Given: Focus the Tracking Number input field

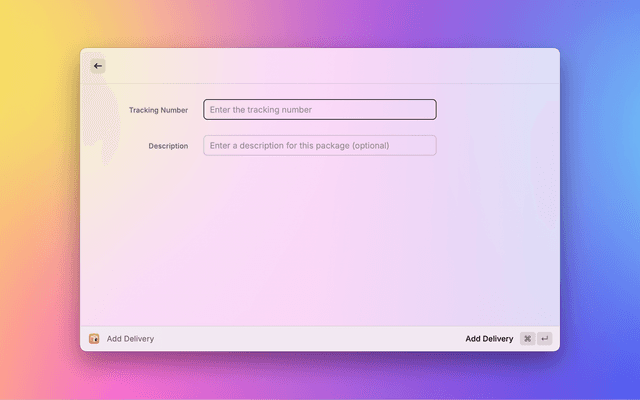Looking at the screenshot, I should [320, 110].
